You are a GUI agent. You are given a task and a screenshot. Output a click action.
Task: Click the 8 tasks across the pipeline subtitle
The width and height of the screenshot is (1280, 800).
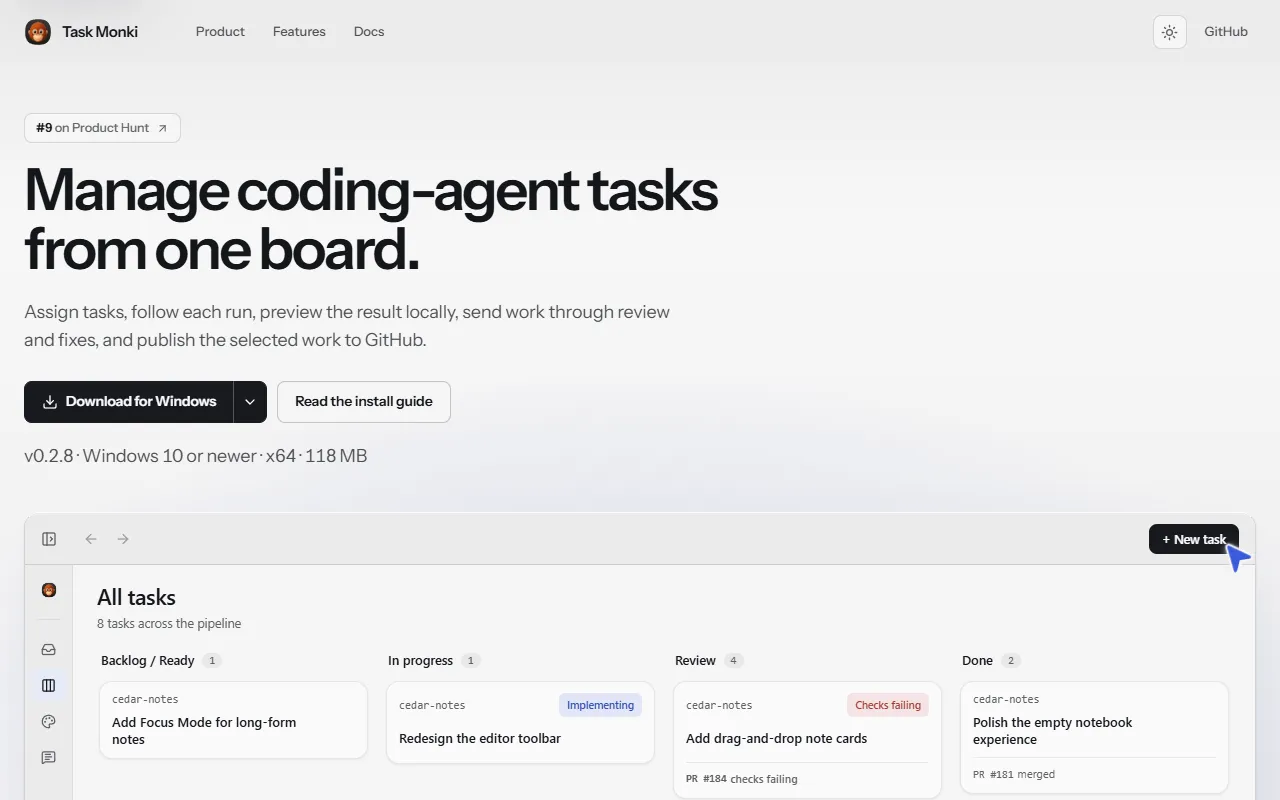click(x=169, y=624)
